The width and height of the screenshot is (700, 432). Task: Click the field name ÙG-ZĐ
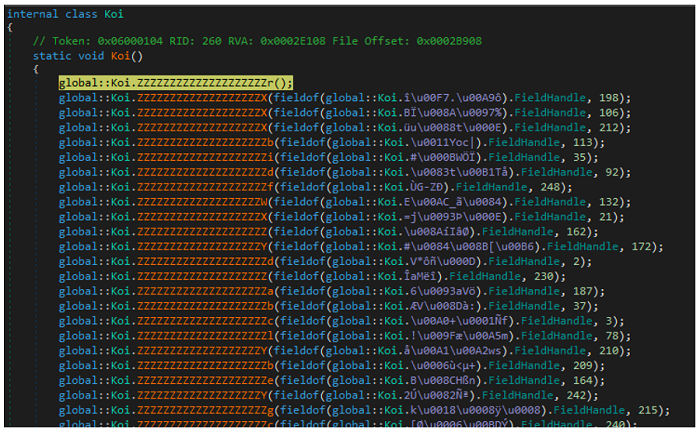click(426, 187)
